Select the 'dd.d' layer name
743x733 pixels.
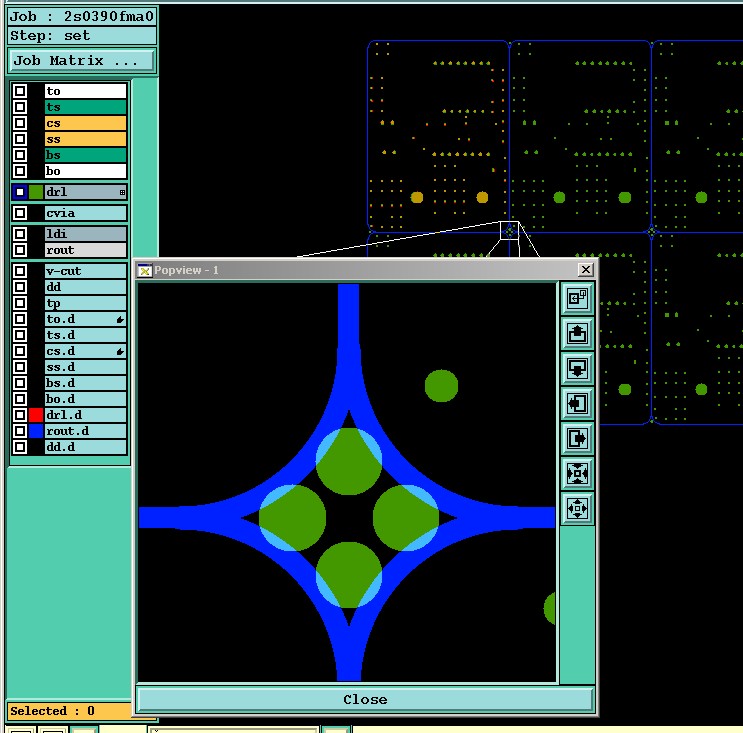[86, 447]
